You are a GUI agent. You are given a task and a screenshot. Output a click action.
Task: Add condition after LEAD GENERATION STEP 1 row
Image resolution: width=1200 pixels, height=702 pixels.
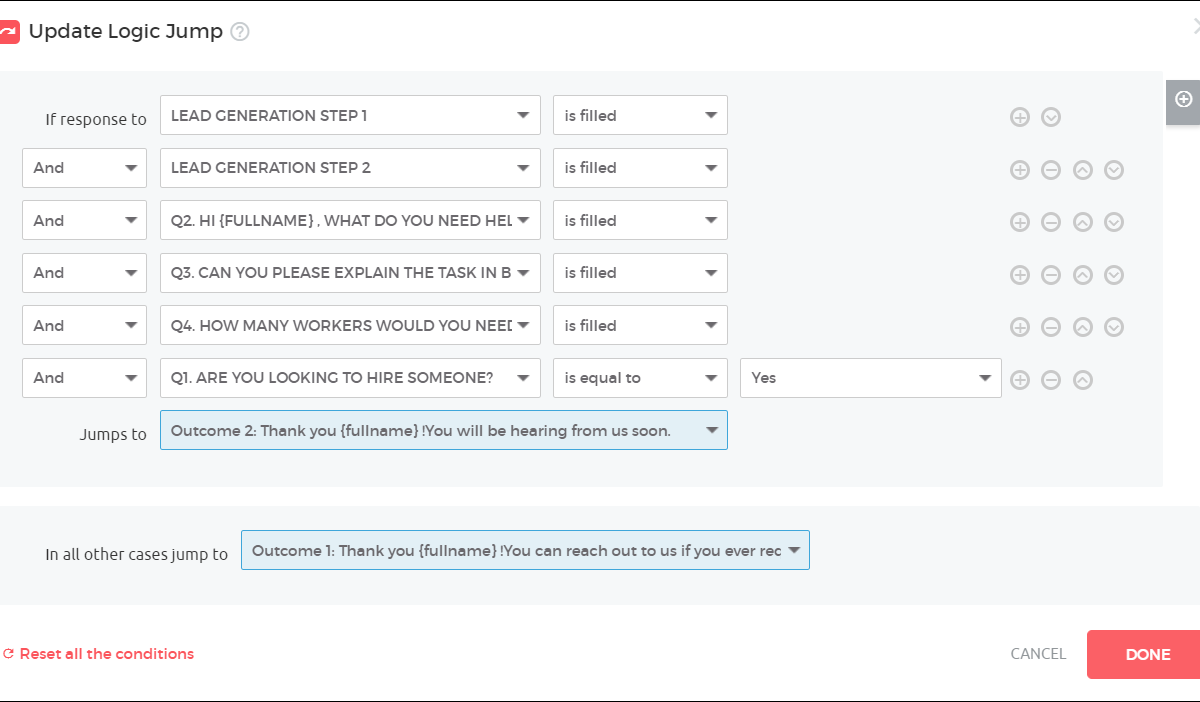click(1019, 117)
